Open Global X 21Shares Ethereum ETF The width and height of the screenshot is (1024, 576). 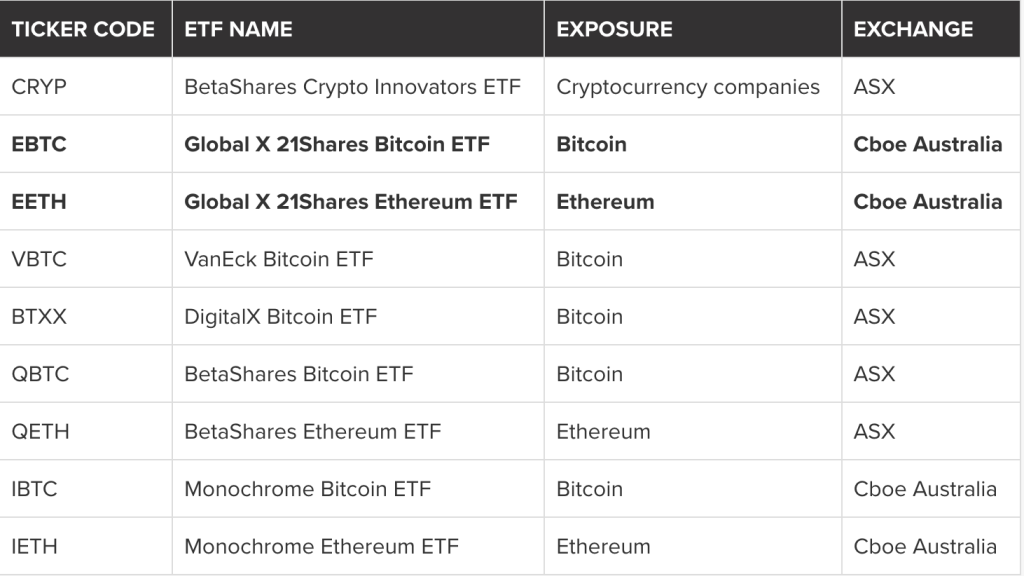351,201
